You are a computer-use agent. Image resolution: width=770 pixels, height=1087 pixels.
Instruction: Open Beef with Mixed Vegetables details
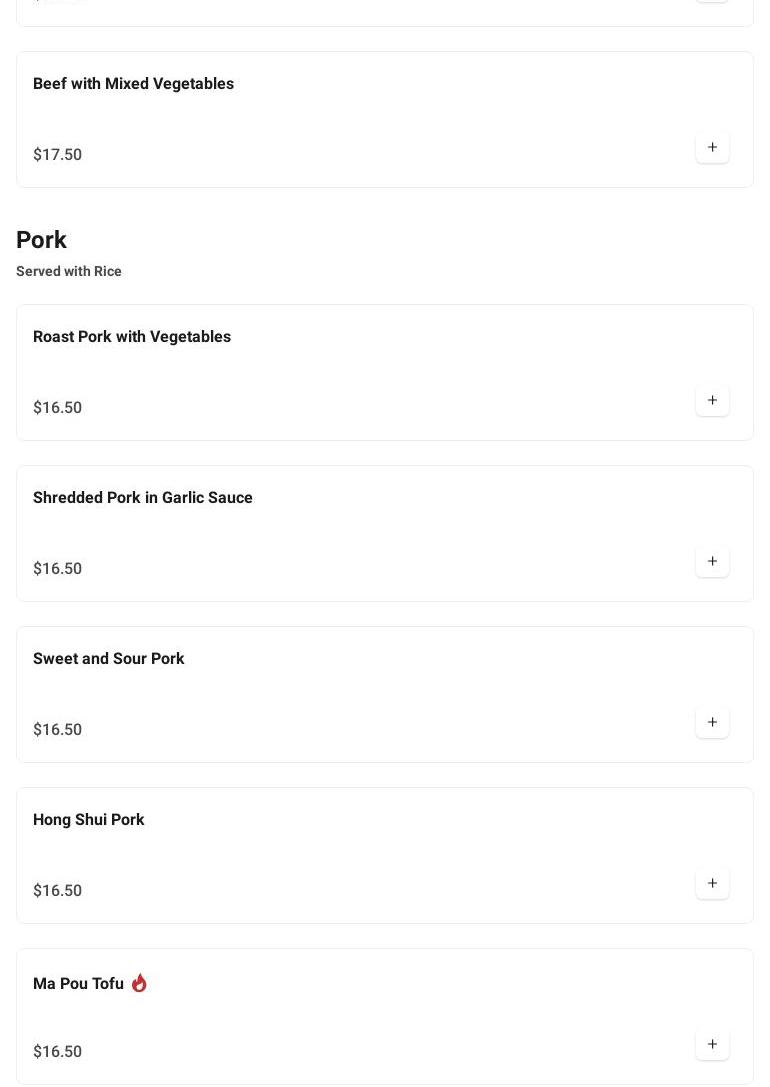(133, 84)
